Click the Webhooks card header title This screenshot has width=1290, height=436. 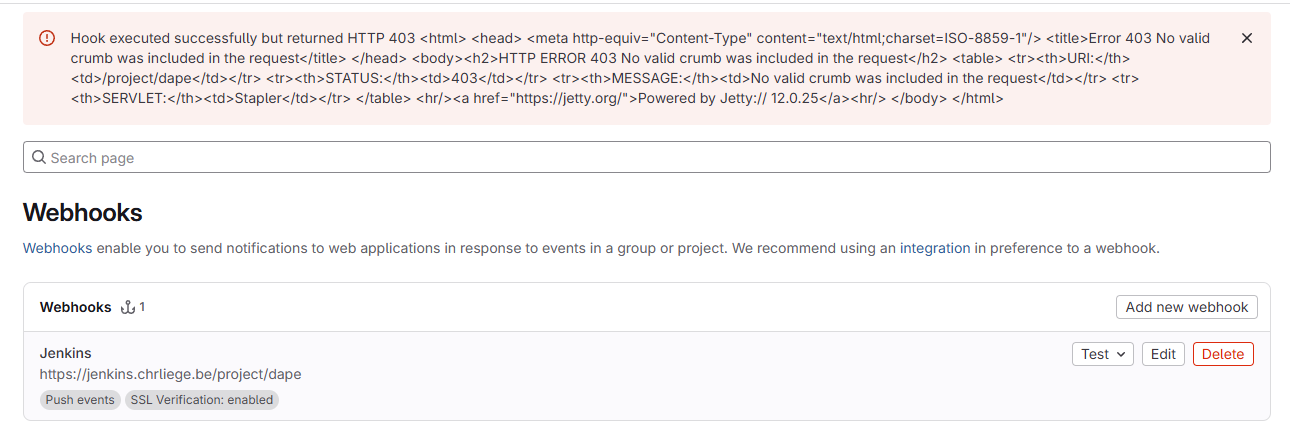tap(75, 307)
